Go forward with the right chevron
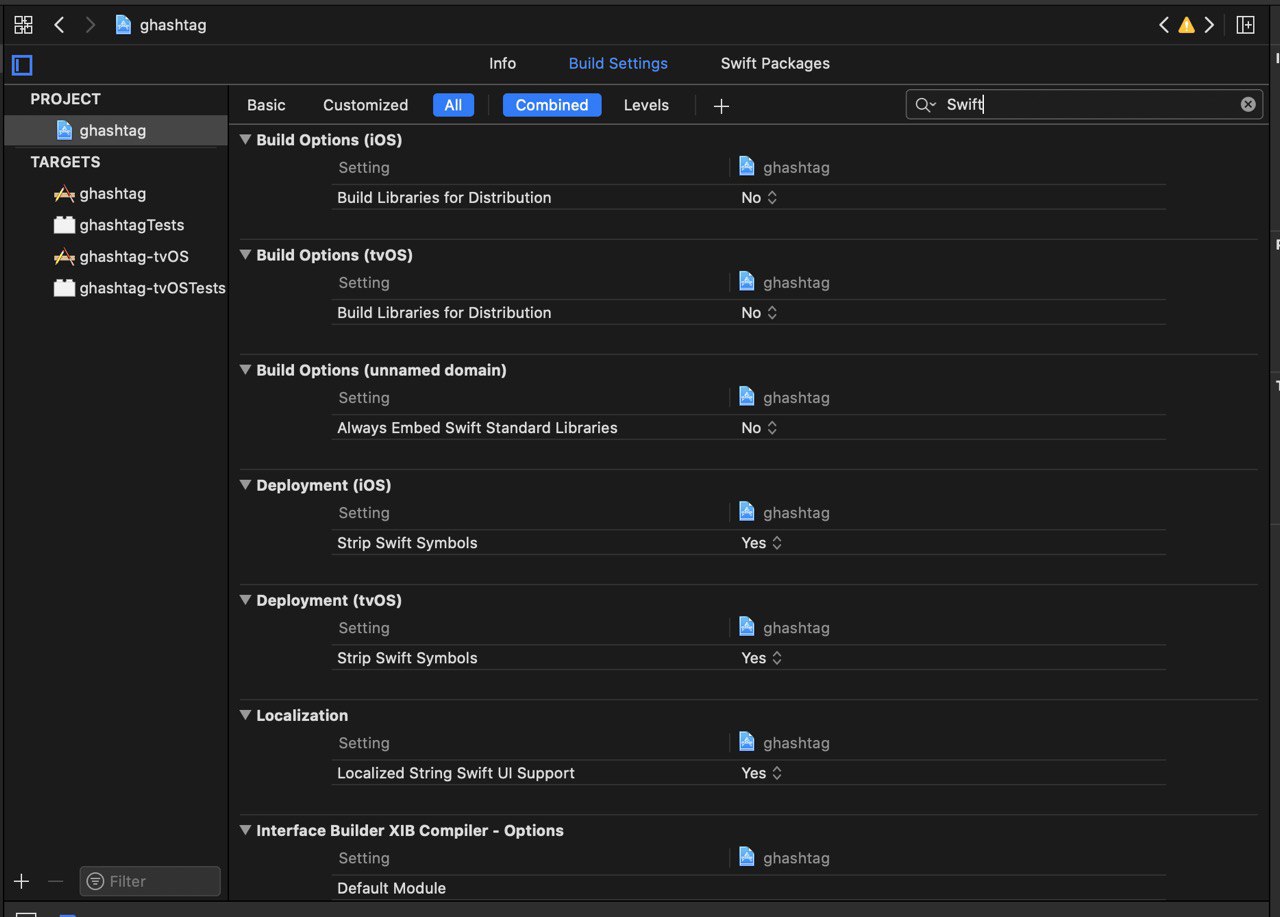The width and height of the screenshot is (1280, 917). [x=90, y=25]
